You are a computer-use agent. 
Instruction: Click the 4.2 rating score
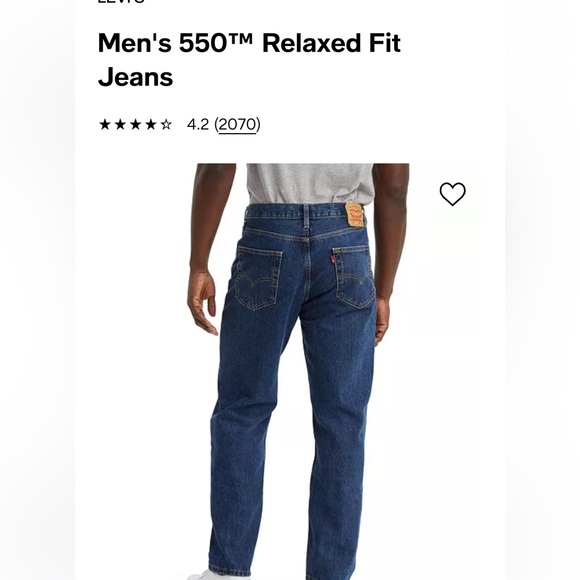(198, 125)
